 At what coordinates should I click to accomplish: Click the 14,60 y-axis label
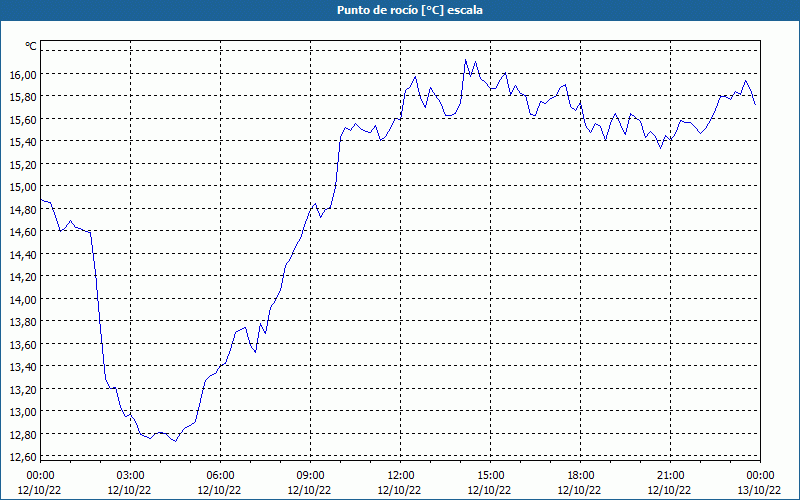click(23, 232)
